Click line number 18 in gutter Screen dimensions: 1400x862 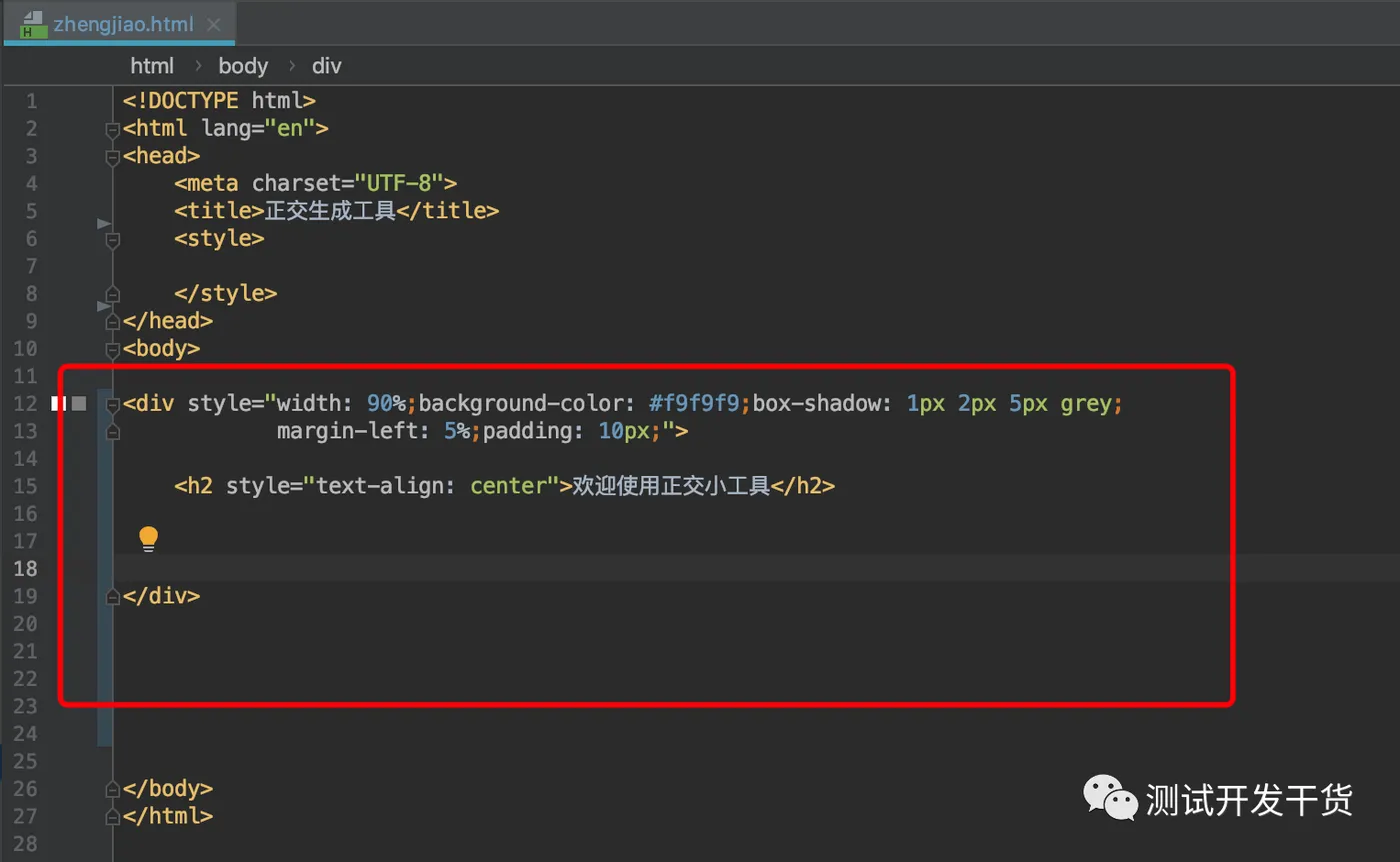(25, 569)
